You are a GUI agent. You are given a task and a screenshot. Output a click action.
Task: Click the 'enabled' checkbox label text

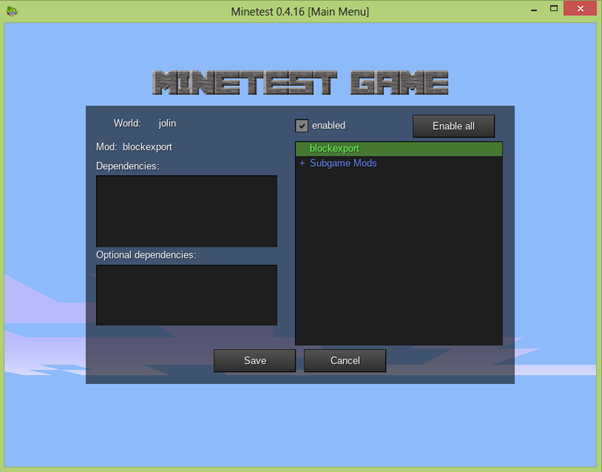(x=329, y=126)
